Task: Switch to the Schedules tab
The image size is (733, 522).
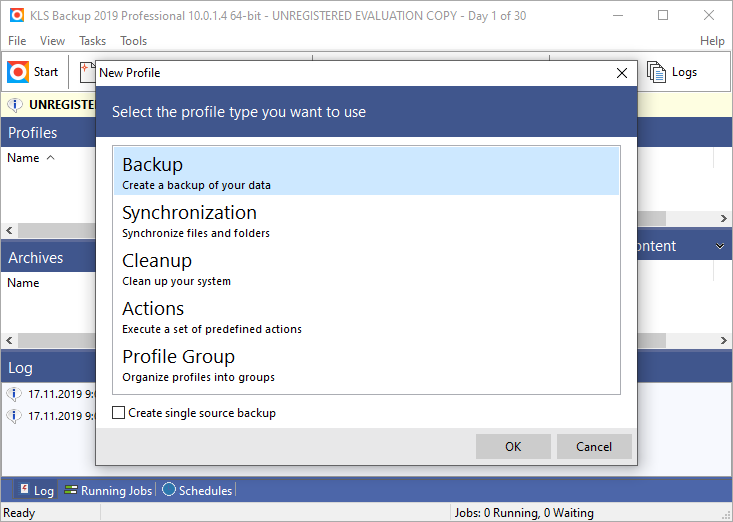Action: pos(197,490)
